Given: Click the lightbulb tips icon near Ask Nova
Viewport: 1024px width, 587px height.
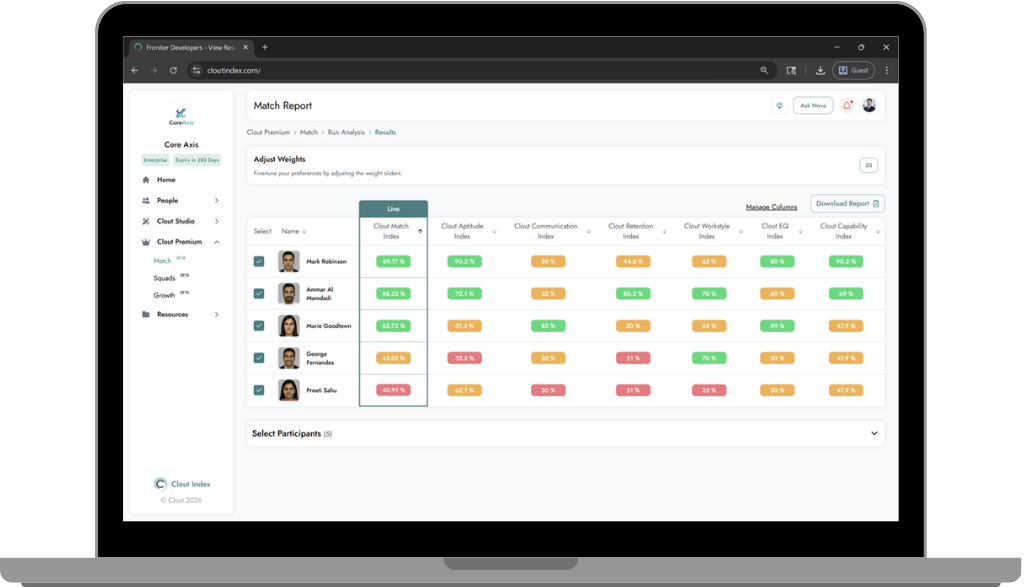Looking at the screenshot, I should point(779,105).
